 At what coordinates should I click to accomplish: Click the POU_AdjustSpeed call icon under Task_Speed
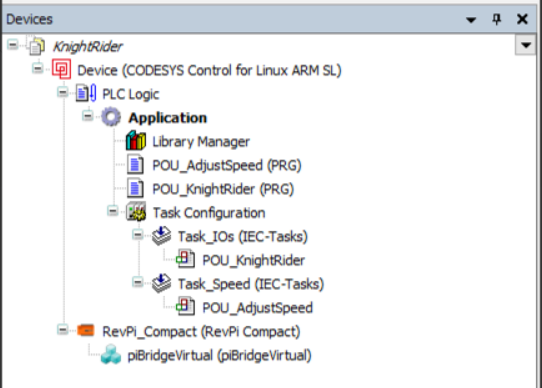pos(186,307)
